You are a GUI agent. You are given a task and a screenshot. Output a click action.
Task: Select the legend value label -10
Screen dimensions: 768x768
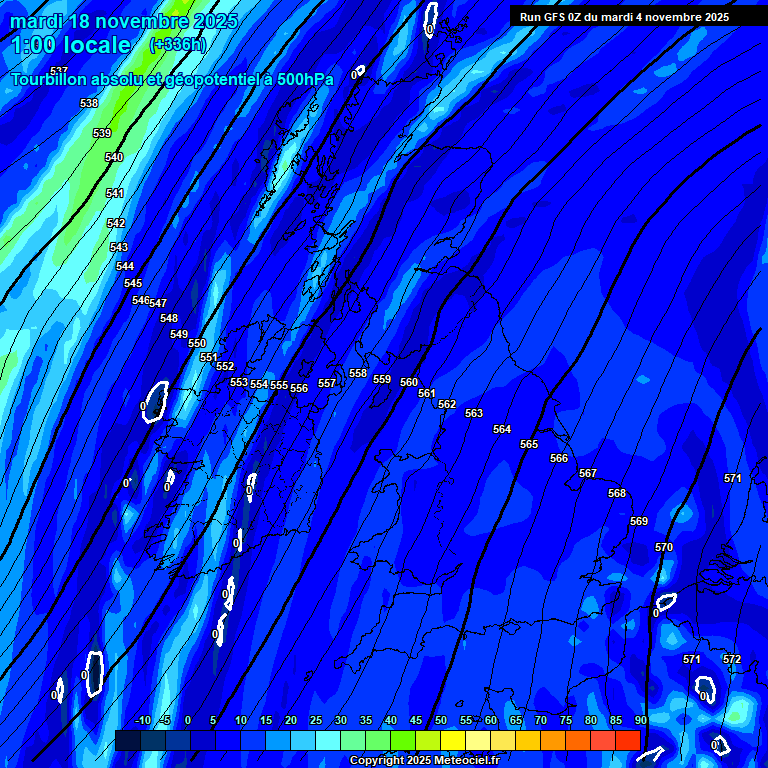[142, 721]
